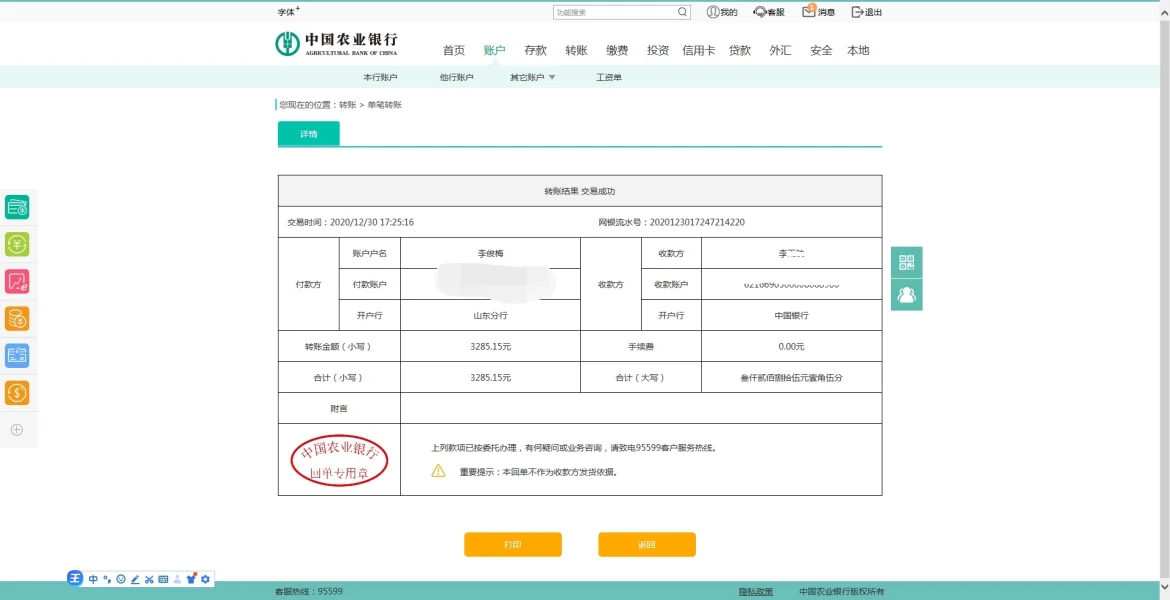Click the magnifier search icon
This screenshot has height=600, width=1170.
click(x=682, y=12)
